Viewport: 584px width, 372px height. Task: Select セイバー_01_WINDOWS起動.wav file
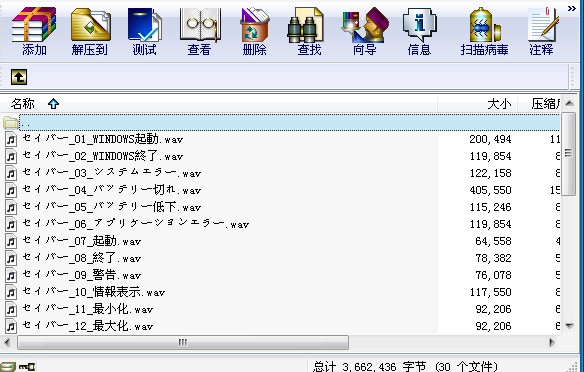pyautogui.click(x=103, y=139)
